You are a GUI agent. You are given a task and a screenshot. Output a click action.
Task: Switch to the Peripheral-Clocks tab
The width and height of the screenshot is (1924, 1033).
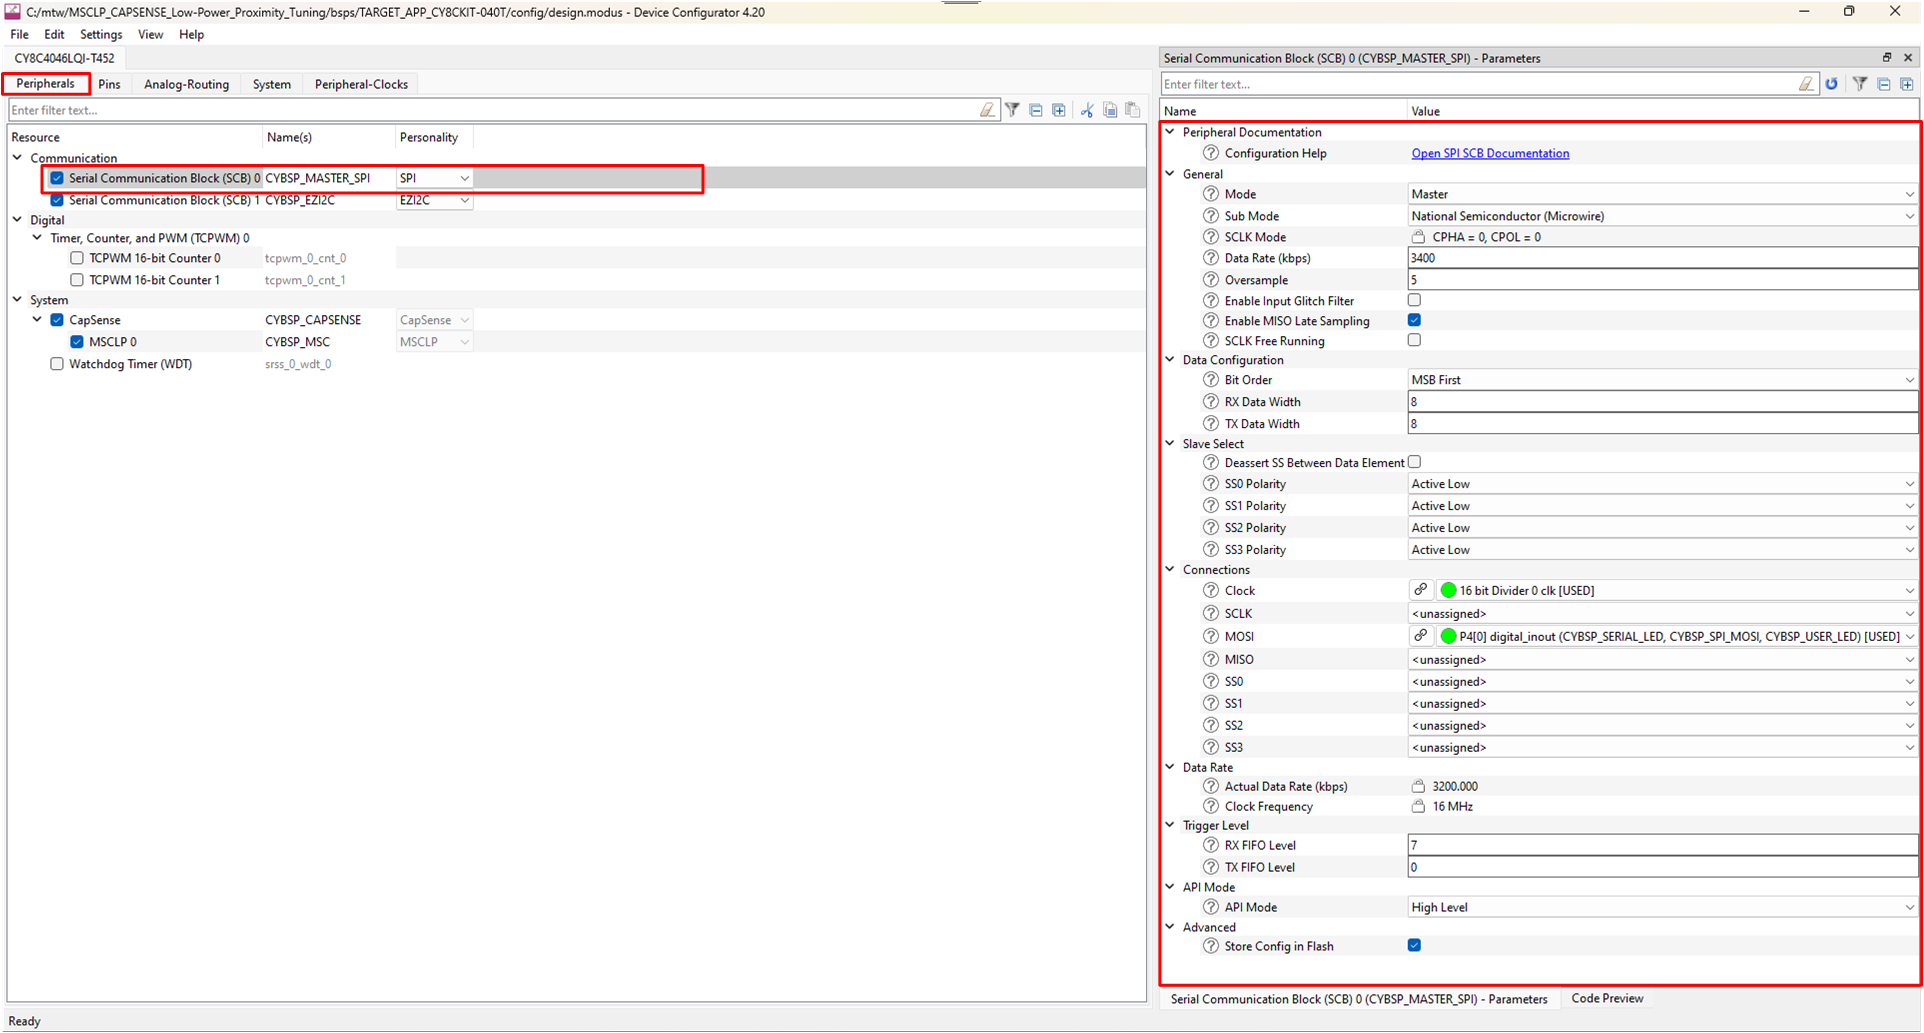361,84
